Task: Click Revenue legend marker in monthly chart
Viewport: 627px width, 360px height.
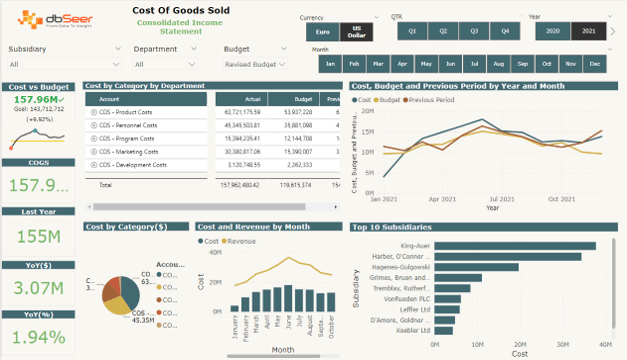Action: 224,241
